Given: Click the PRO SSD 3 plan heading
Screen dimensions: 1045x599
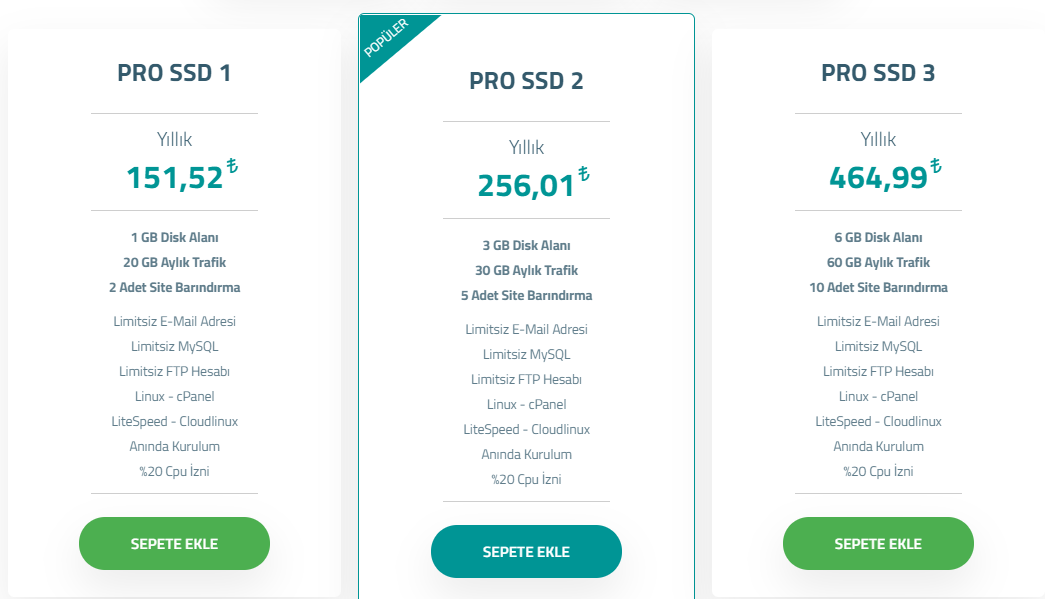Looking at the screenshot, I should tap(878, 73).
